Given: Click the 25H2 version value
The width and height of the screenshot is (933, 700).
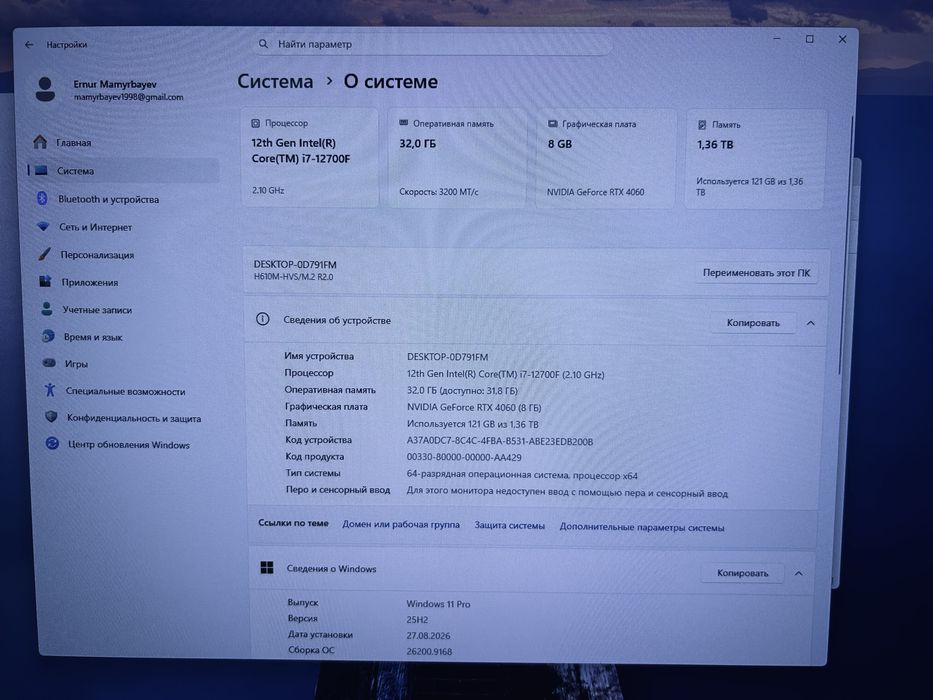Looking at the screenshot, I should pos(417,619).
